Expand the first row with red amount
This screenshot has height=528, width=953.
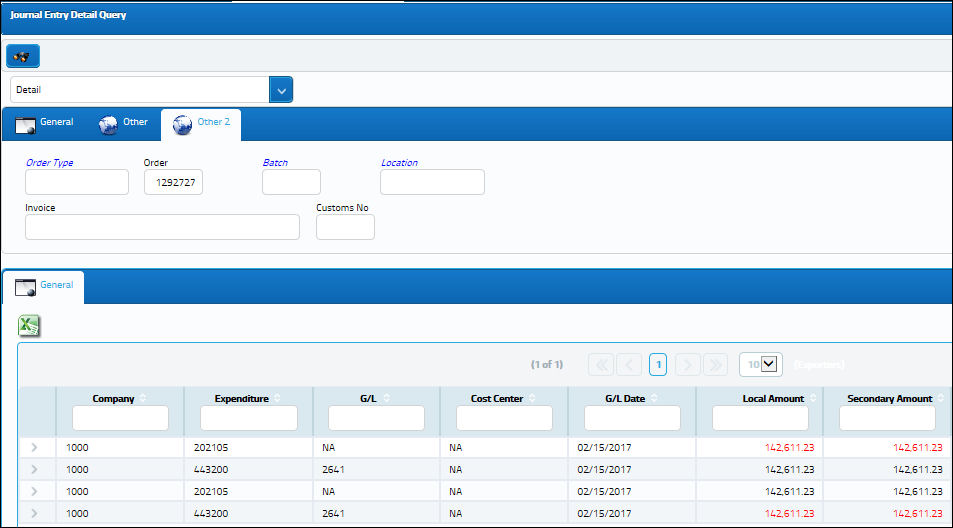(x=35, y=447)
